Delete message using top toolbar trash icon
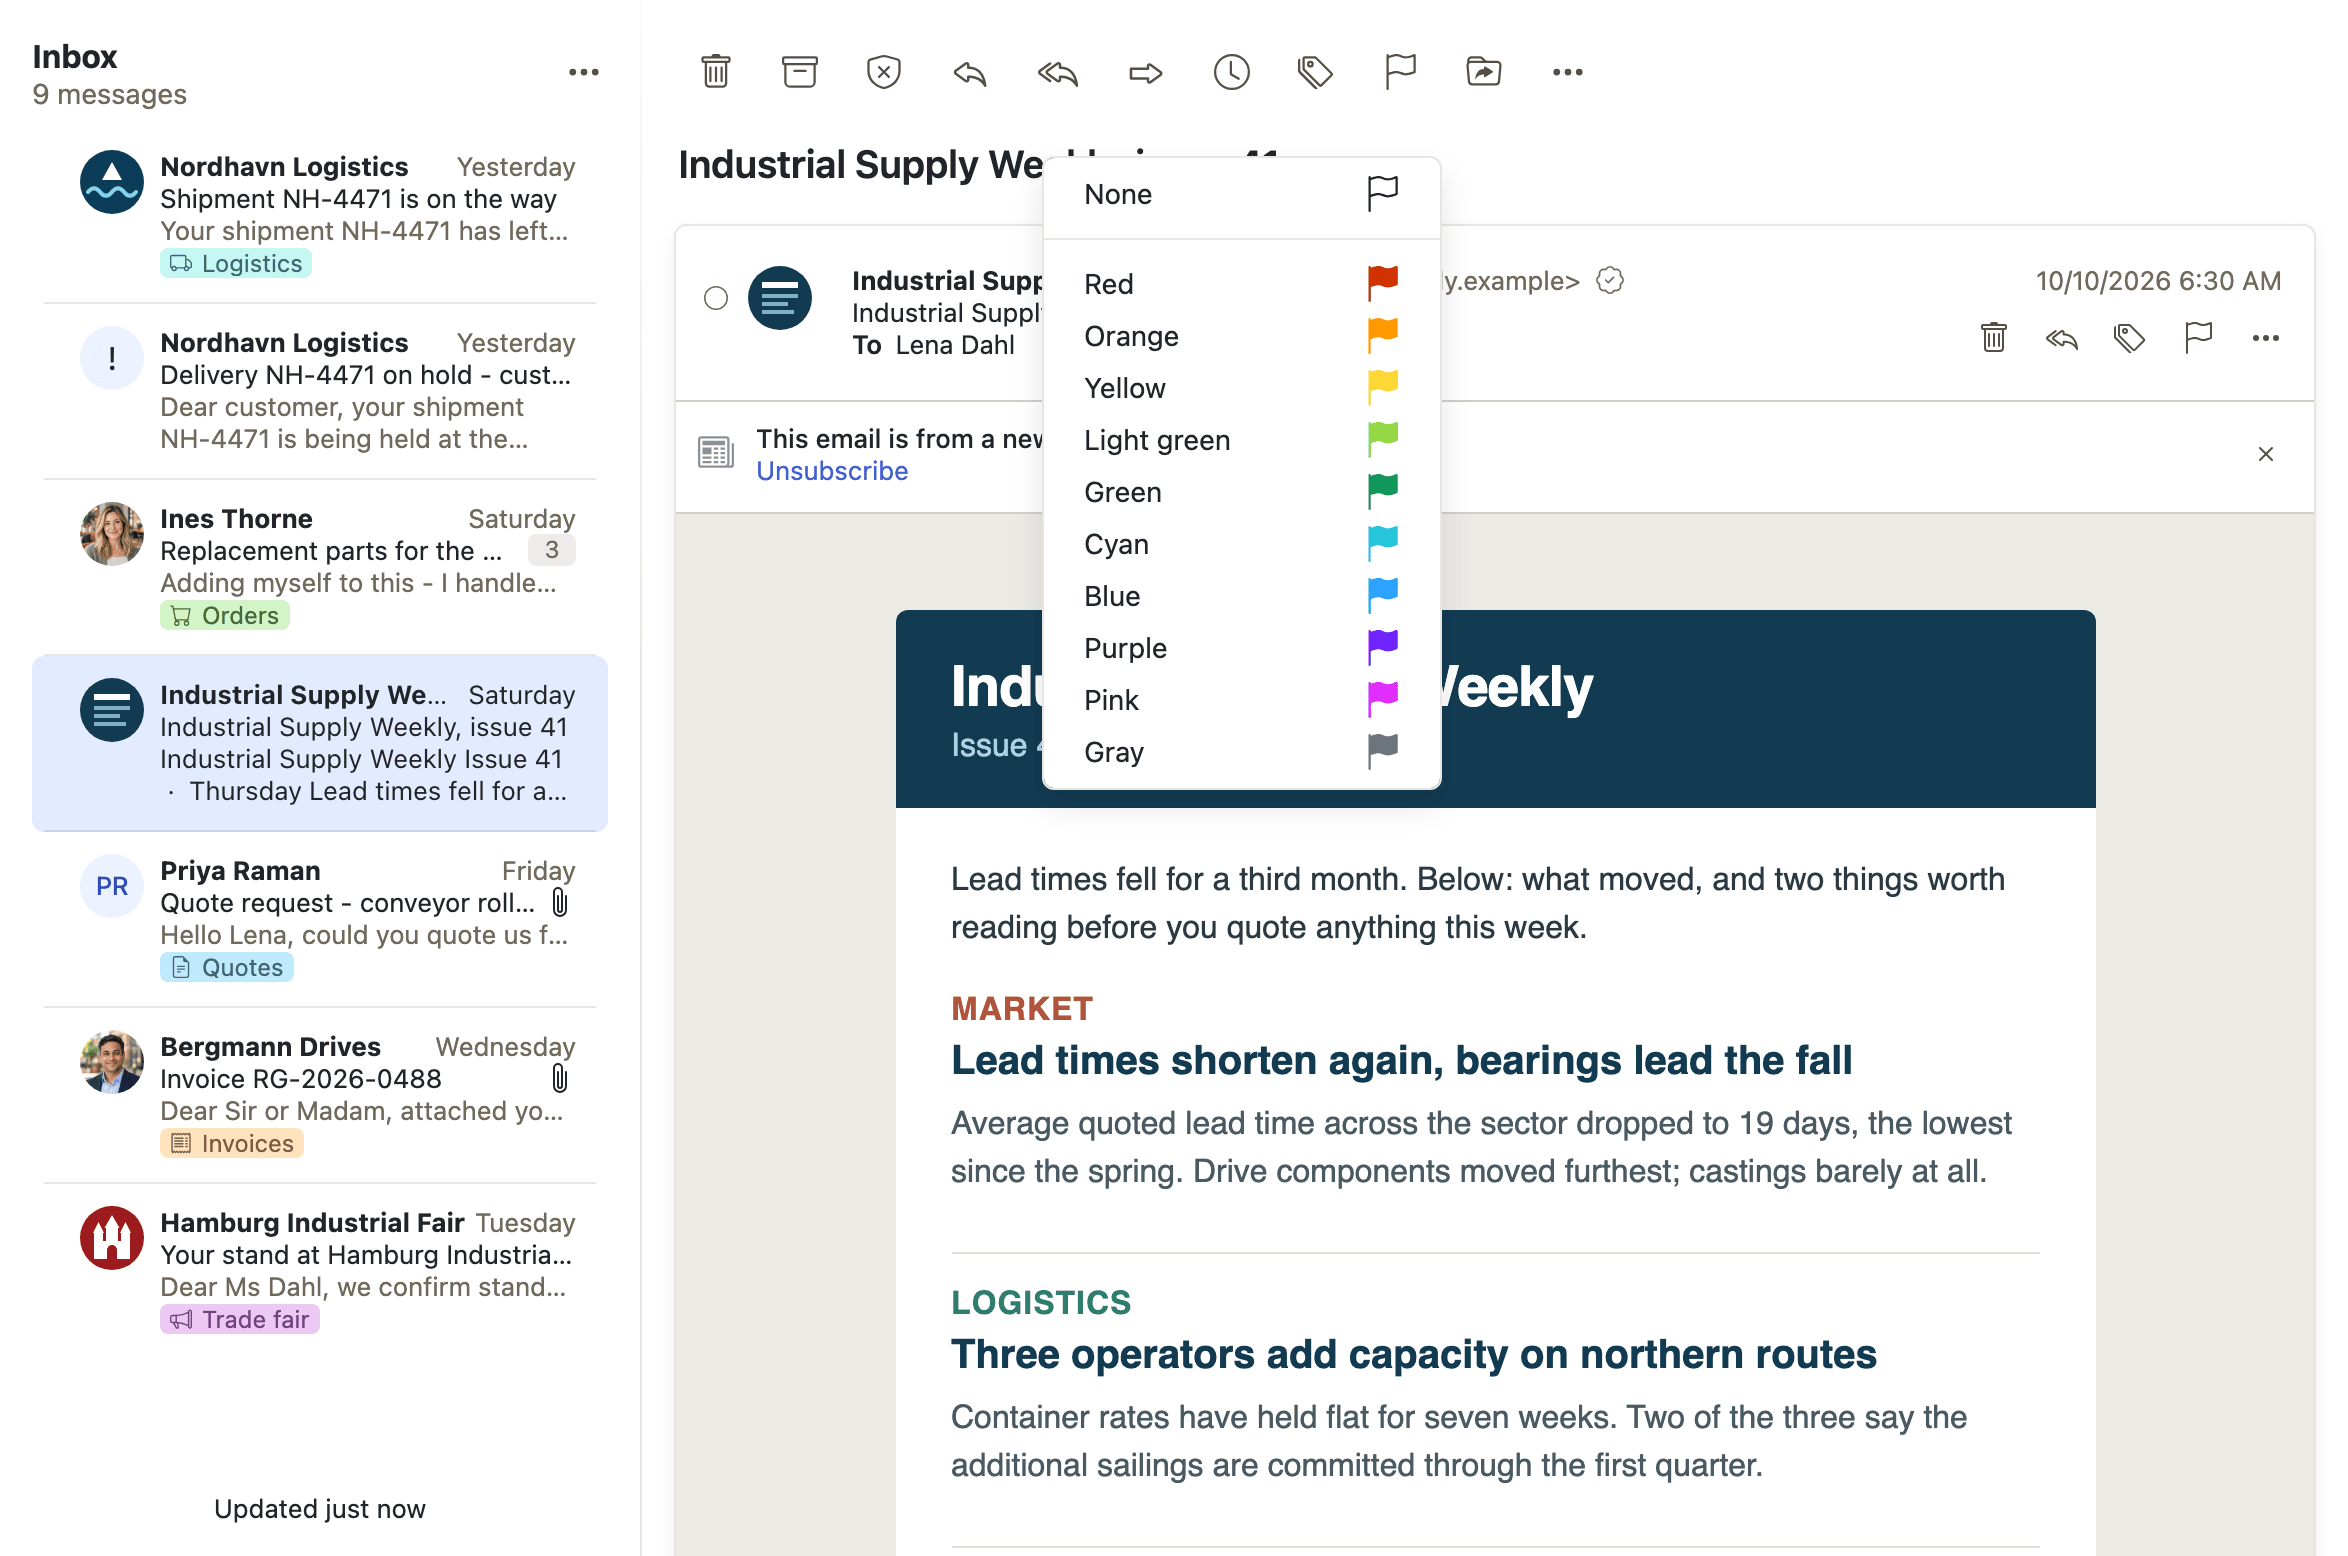The image size is (2348, 1556). point(716,72)
